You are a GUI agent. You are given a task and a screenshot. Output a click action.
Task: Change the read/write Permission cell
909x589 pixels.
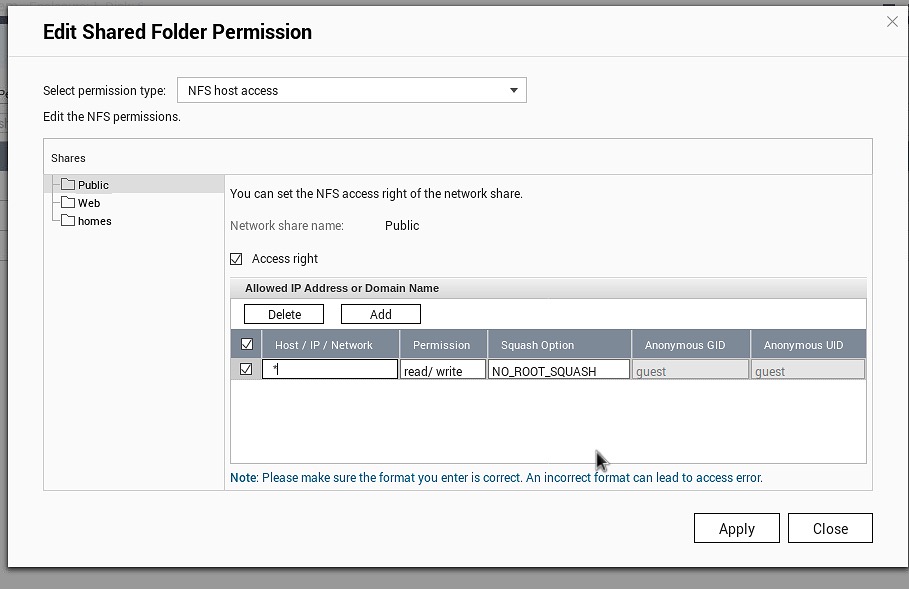(443, 371)
